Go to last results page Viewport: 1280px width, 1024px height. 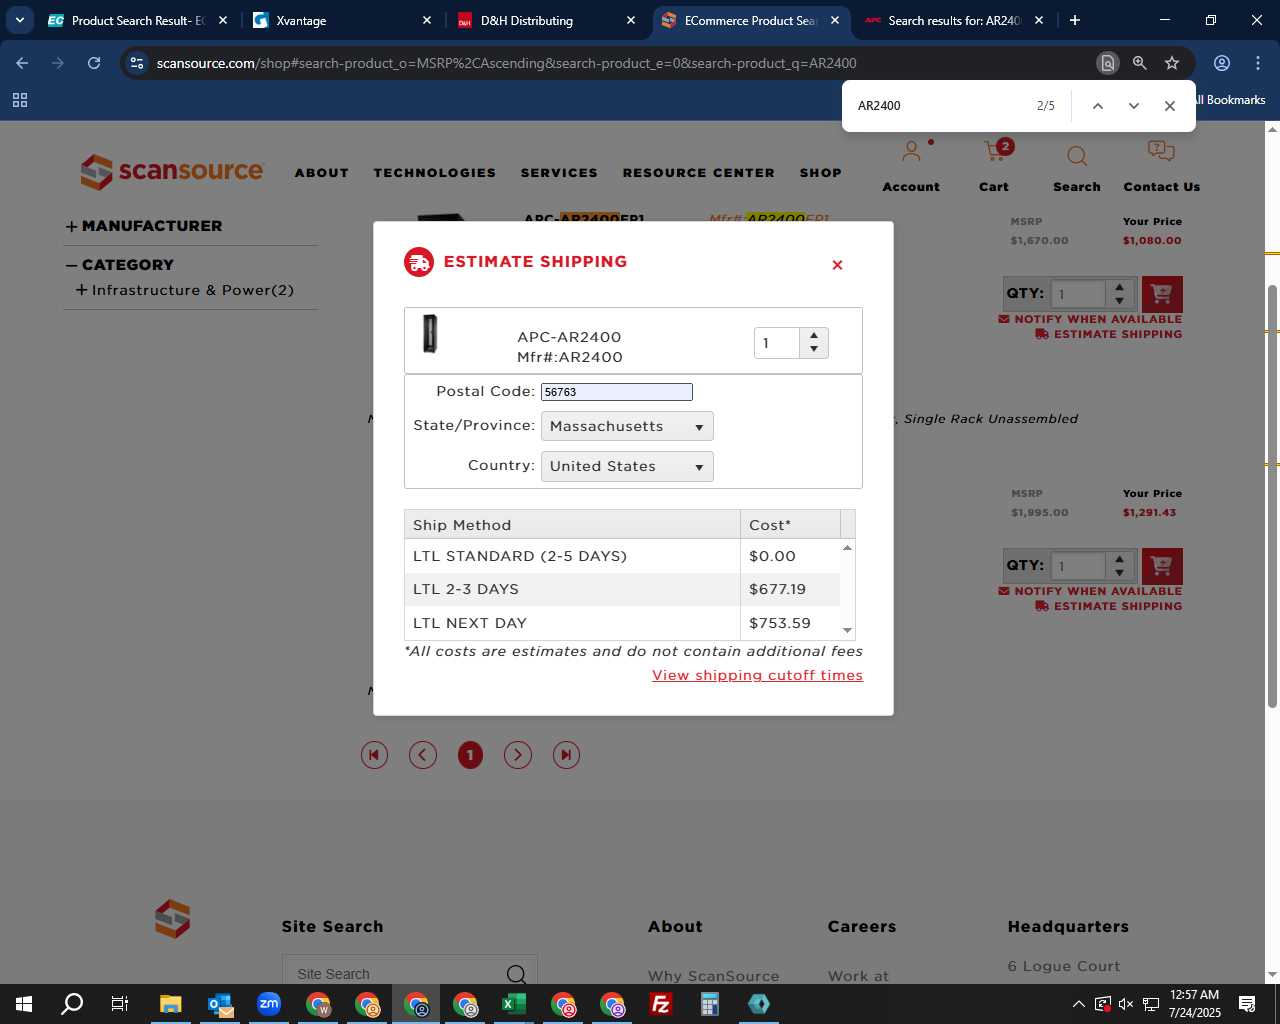pos(566,755)
